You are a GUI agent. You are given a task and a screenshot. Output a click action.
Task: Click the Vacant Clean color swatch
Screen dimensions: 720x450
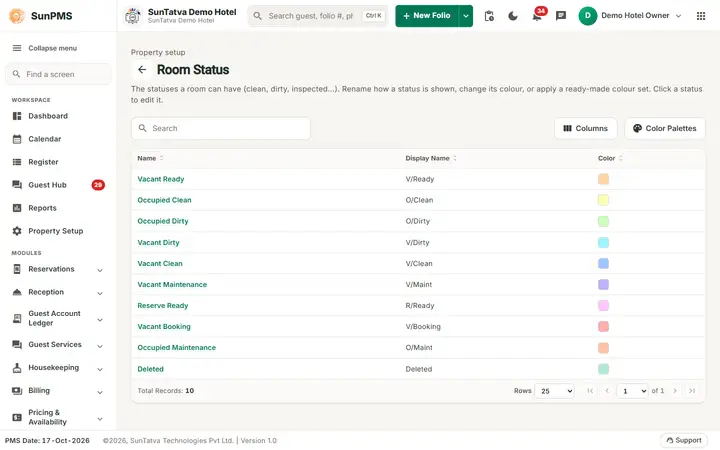pyautogui.click(x=603, y=264)
